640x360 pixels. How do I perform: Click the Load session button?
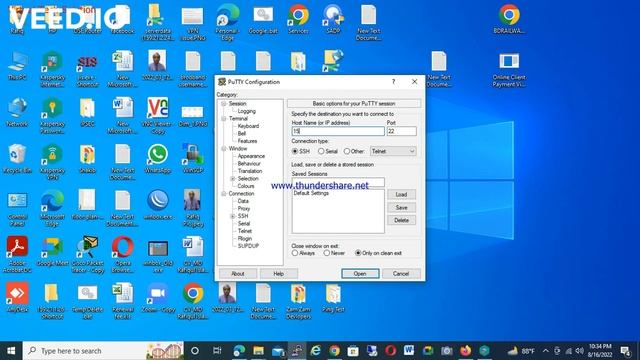tap(401, 194)
